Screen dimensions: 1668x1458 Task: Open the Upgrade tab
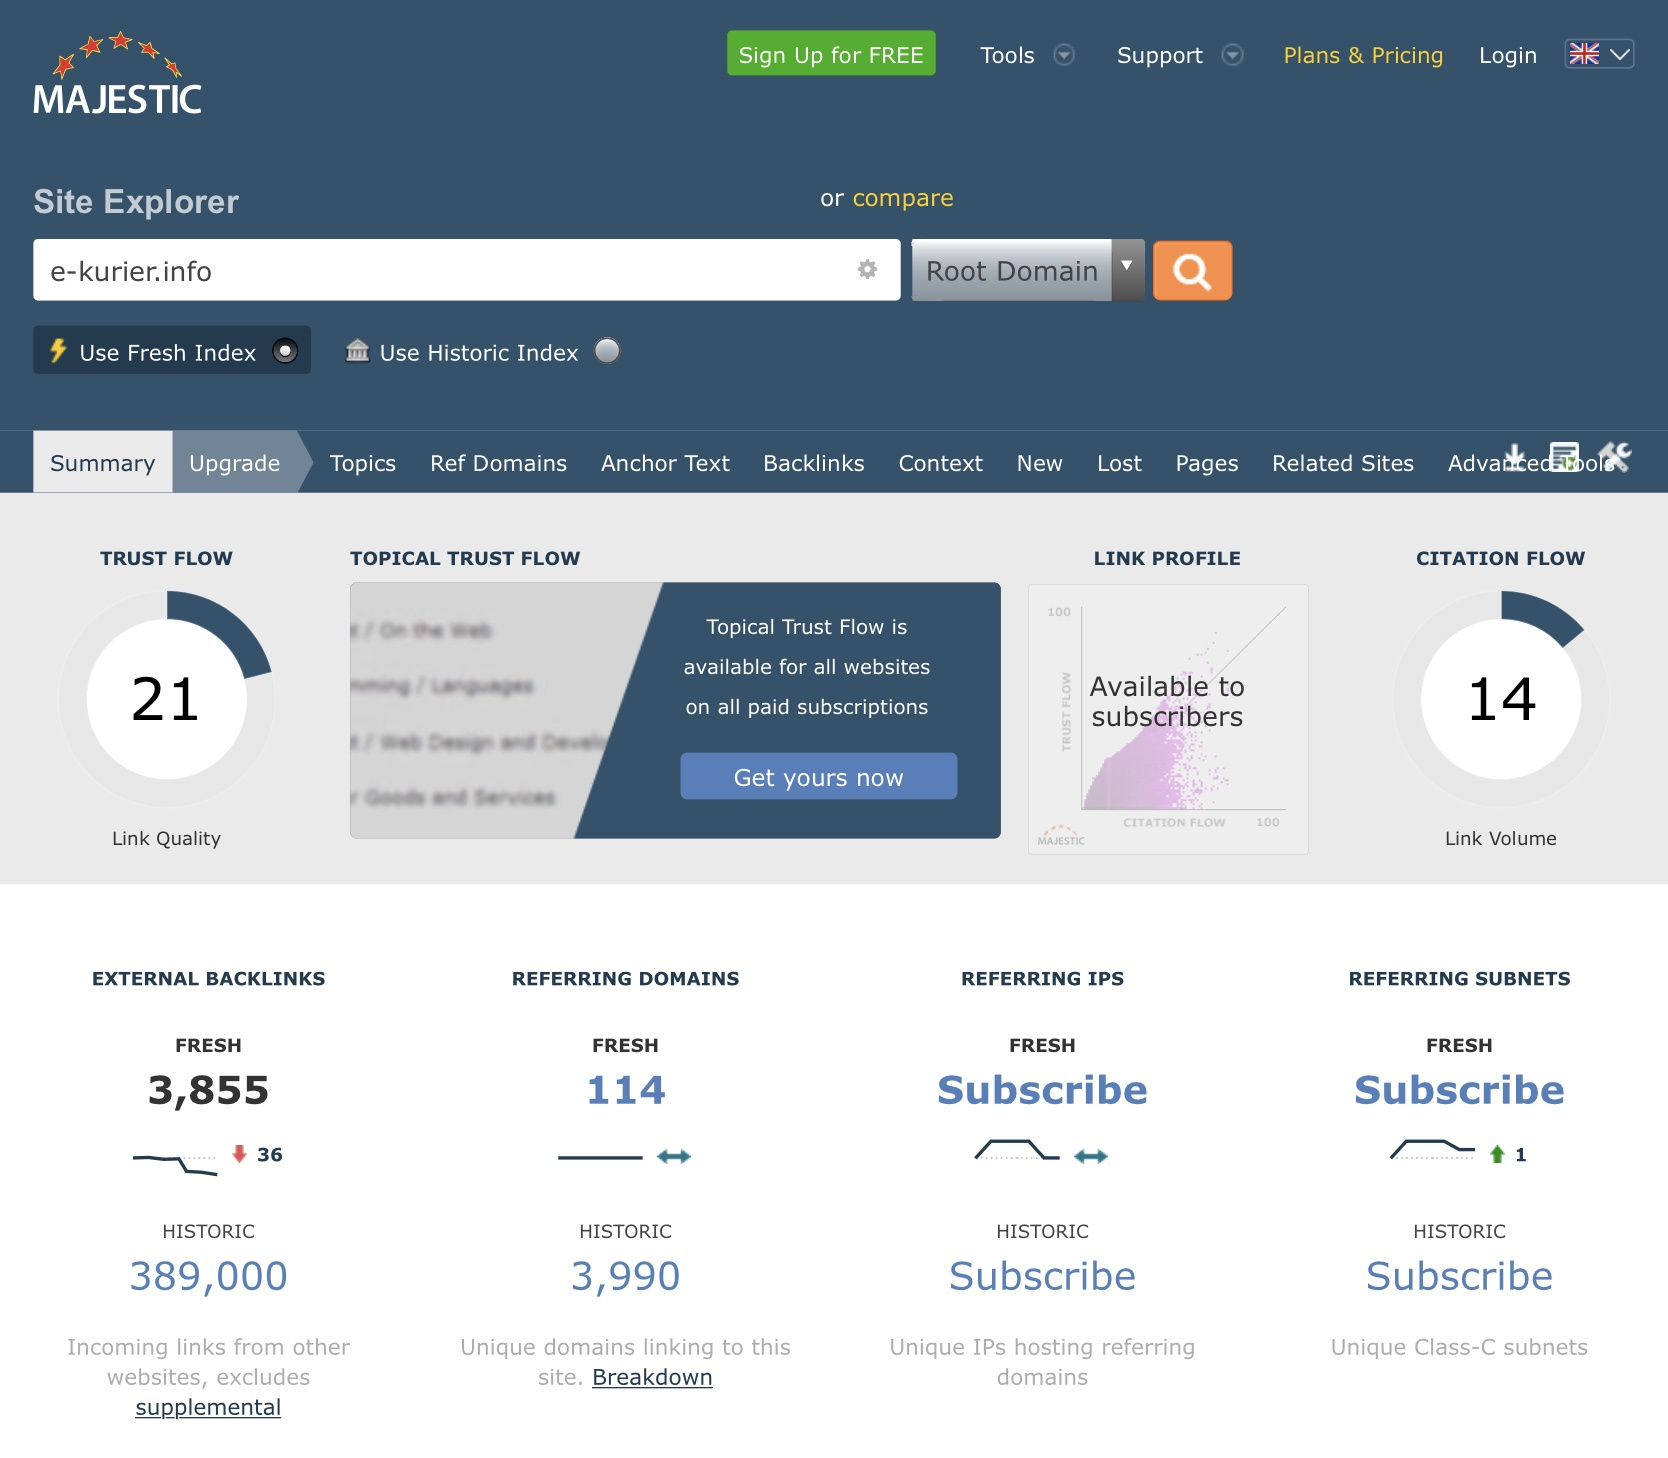pyautogui.click(x=235, y=462)
